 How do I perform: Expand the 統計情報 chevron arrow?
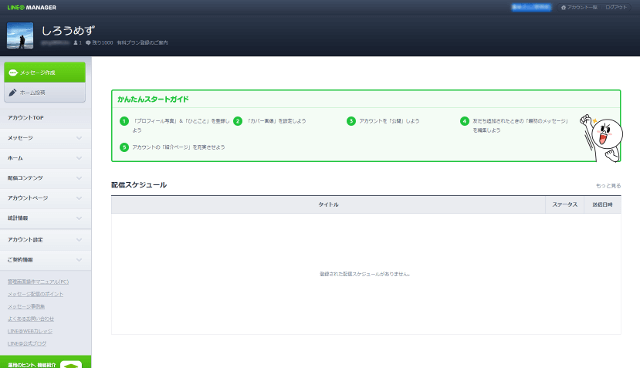click(79, 218)
